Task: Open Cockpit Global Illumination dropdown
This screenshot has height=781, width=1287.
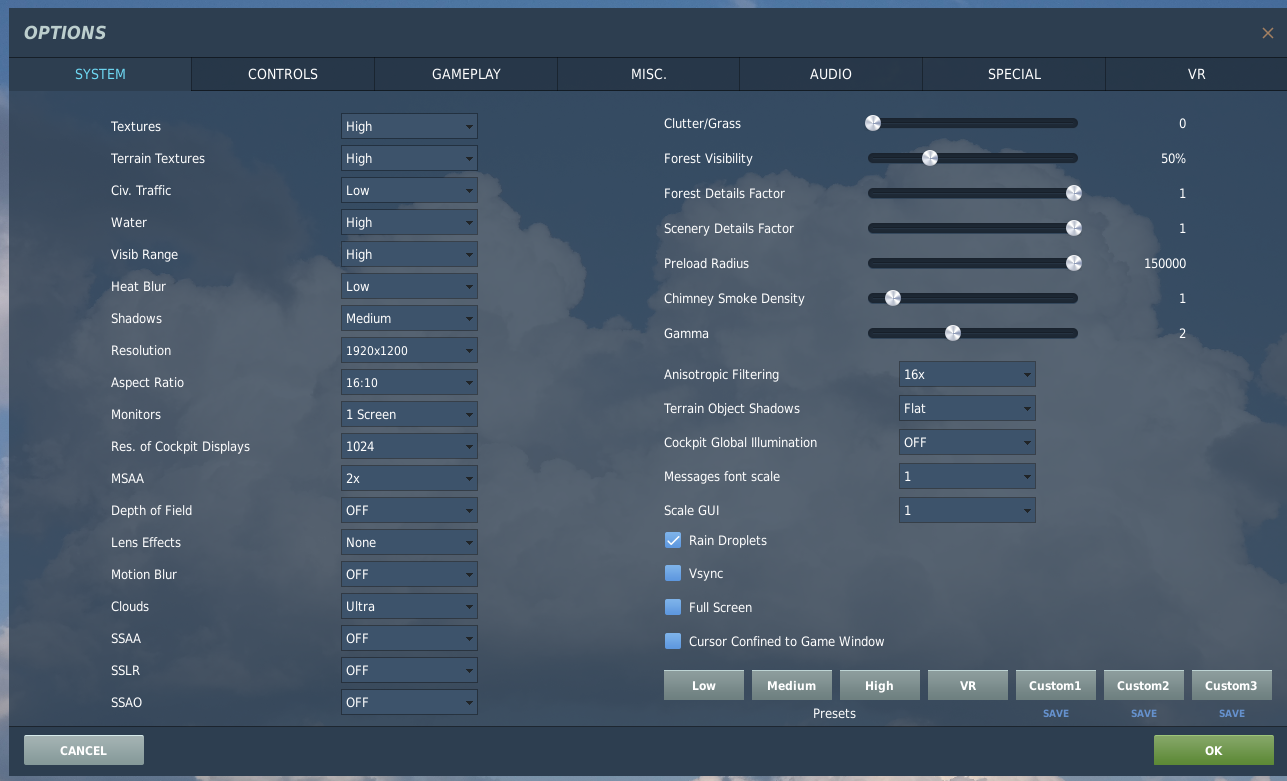Action: click(x=967, y=442)
